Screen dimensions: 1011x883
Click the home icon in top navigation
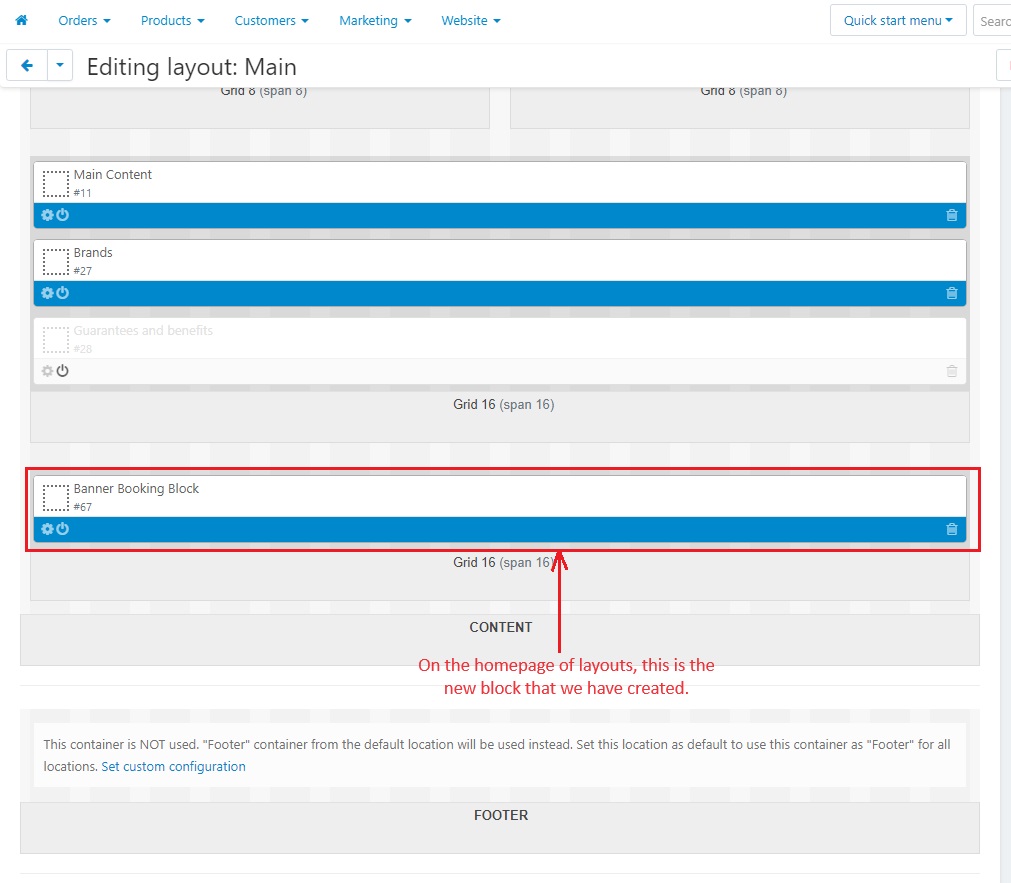click(x=21, y=20)
